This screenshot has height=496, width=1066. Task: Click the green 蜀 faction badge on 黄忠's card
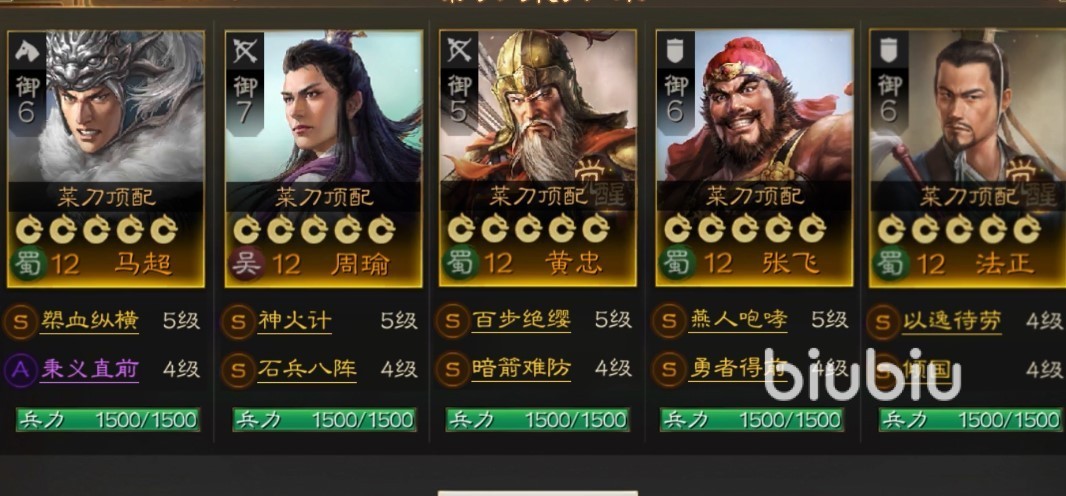point(460,264)
